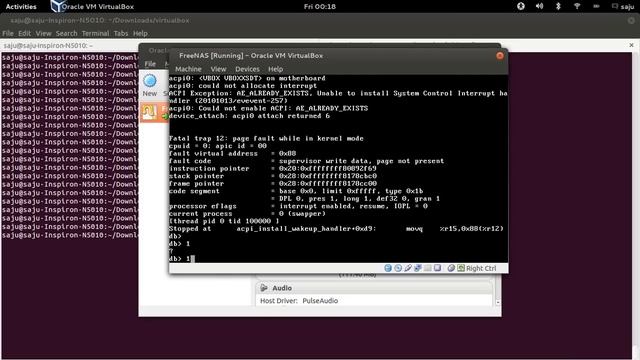The image size is (640, 360).
Task: Open the Bluetooth indicator in top bar
Action: 558,6
